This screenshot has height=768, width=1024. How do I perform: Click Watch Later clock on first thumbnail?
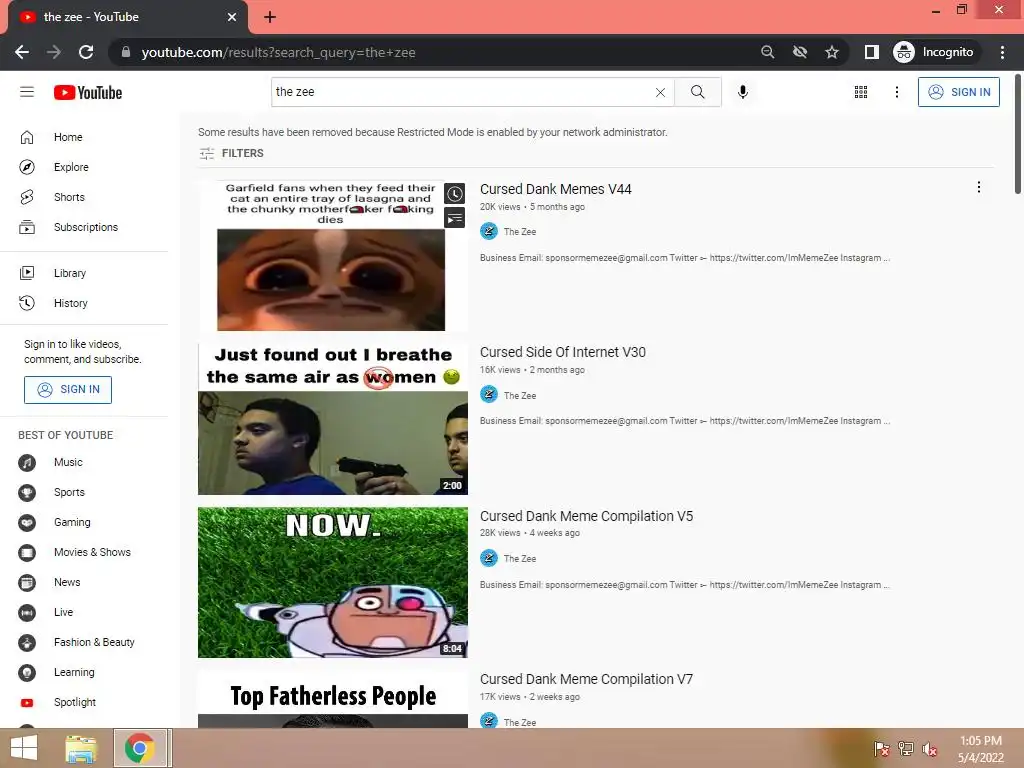[x=455, y=193]
